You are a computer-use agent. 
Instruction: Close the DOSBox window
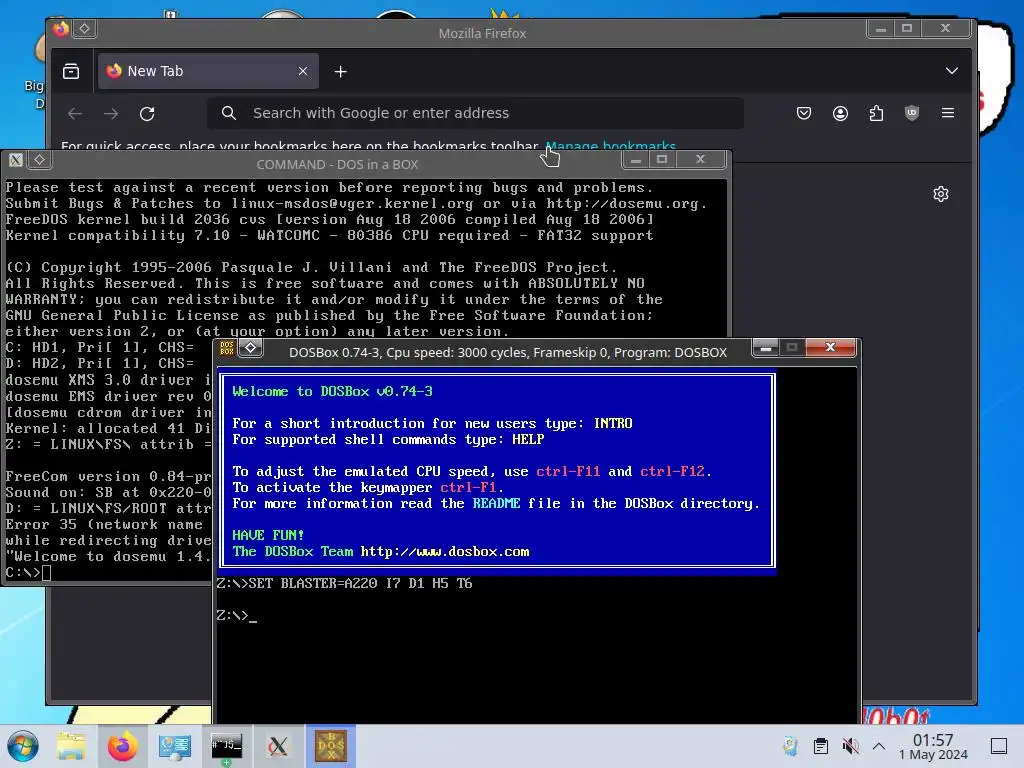(830, 347)
